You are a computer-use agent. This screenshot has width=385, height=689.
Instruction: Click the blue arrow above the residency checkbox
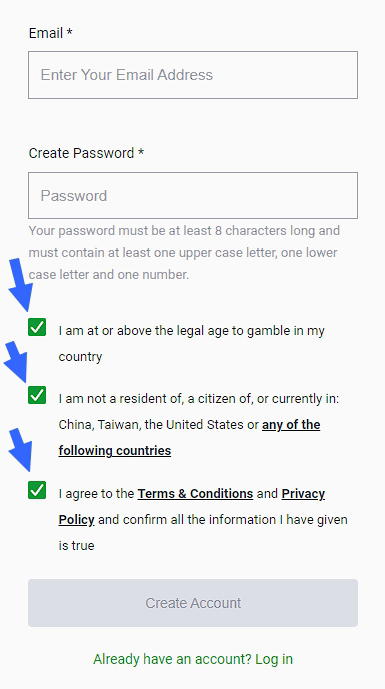point(16,361)
